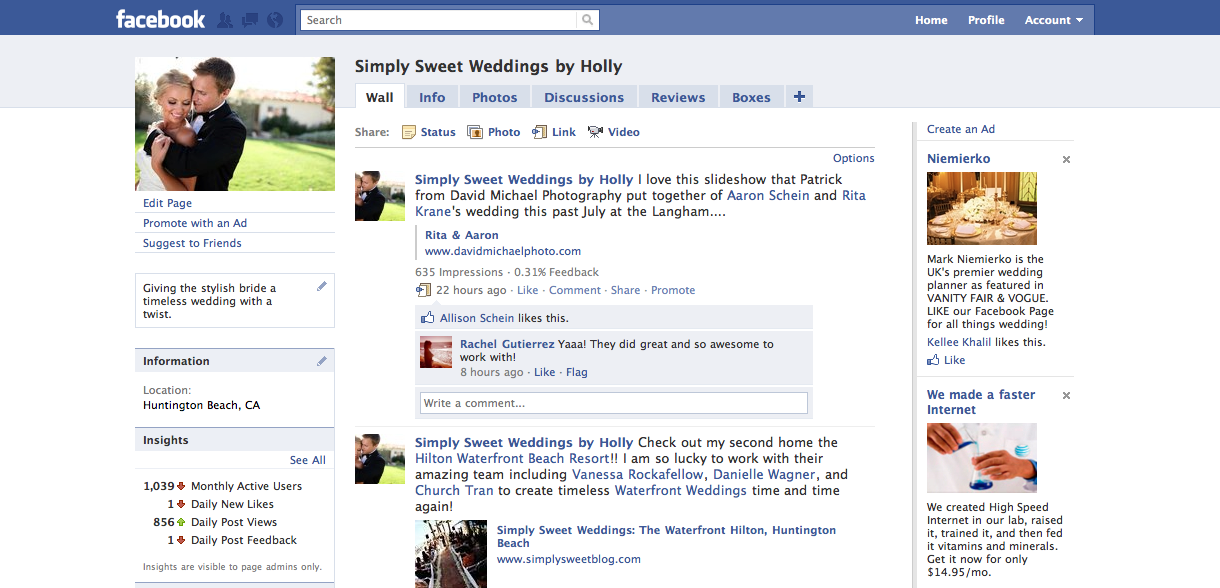Click See All in Insights

coord(308,460)
